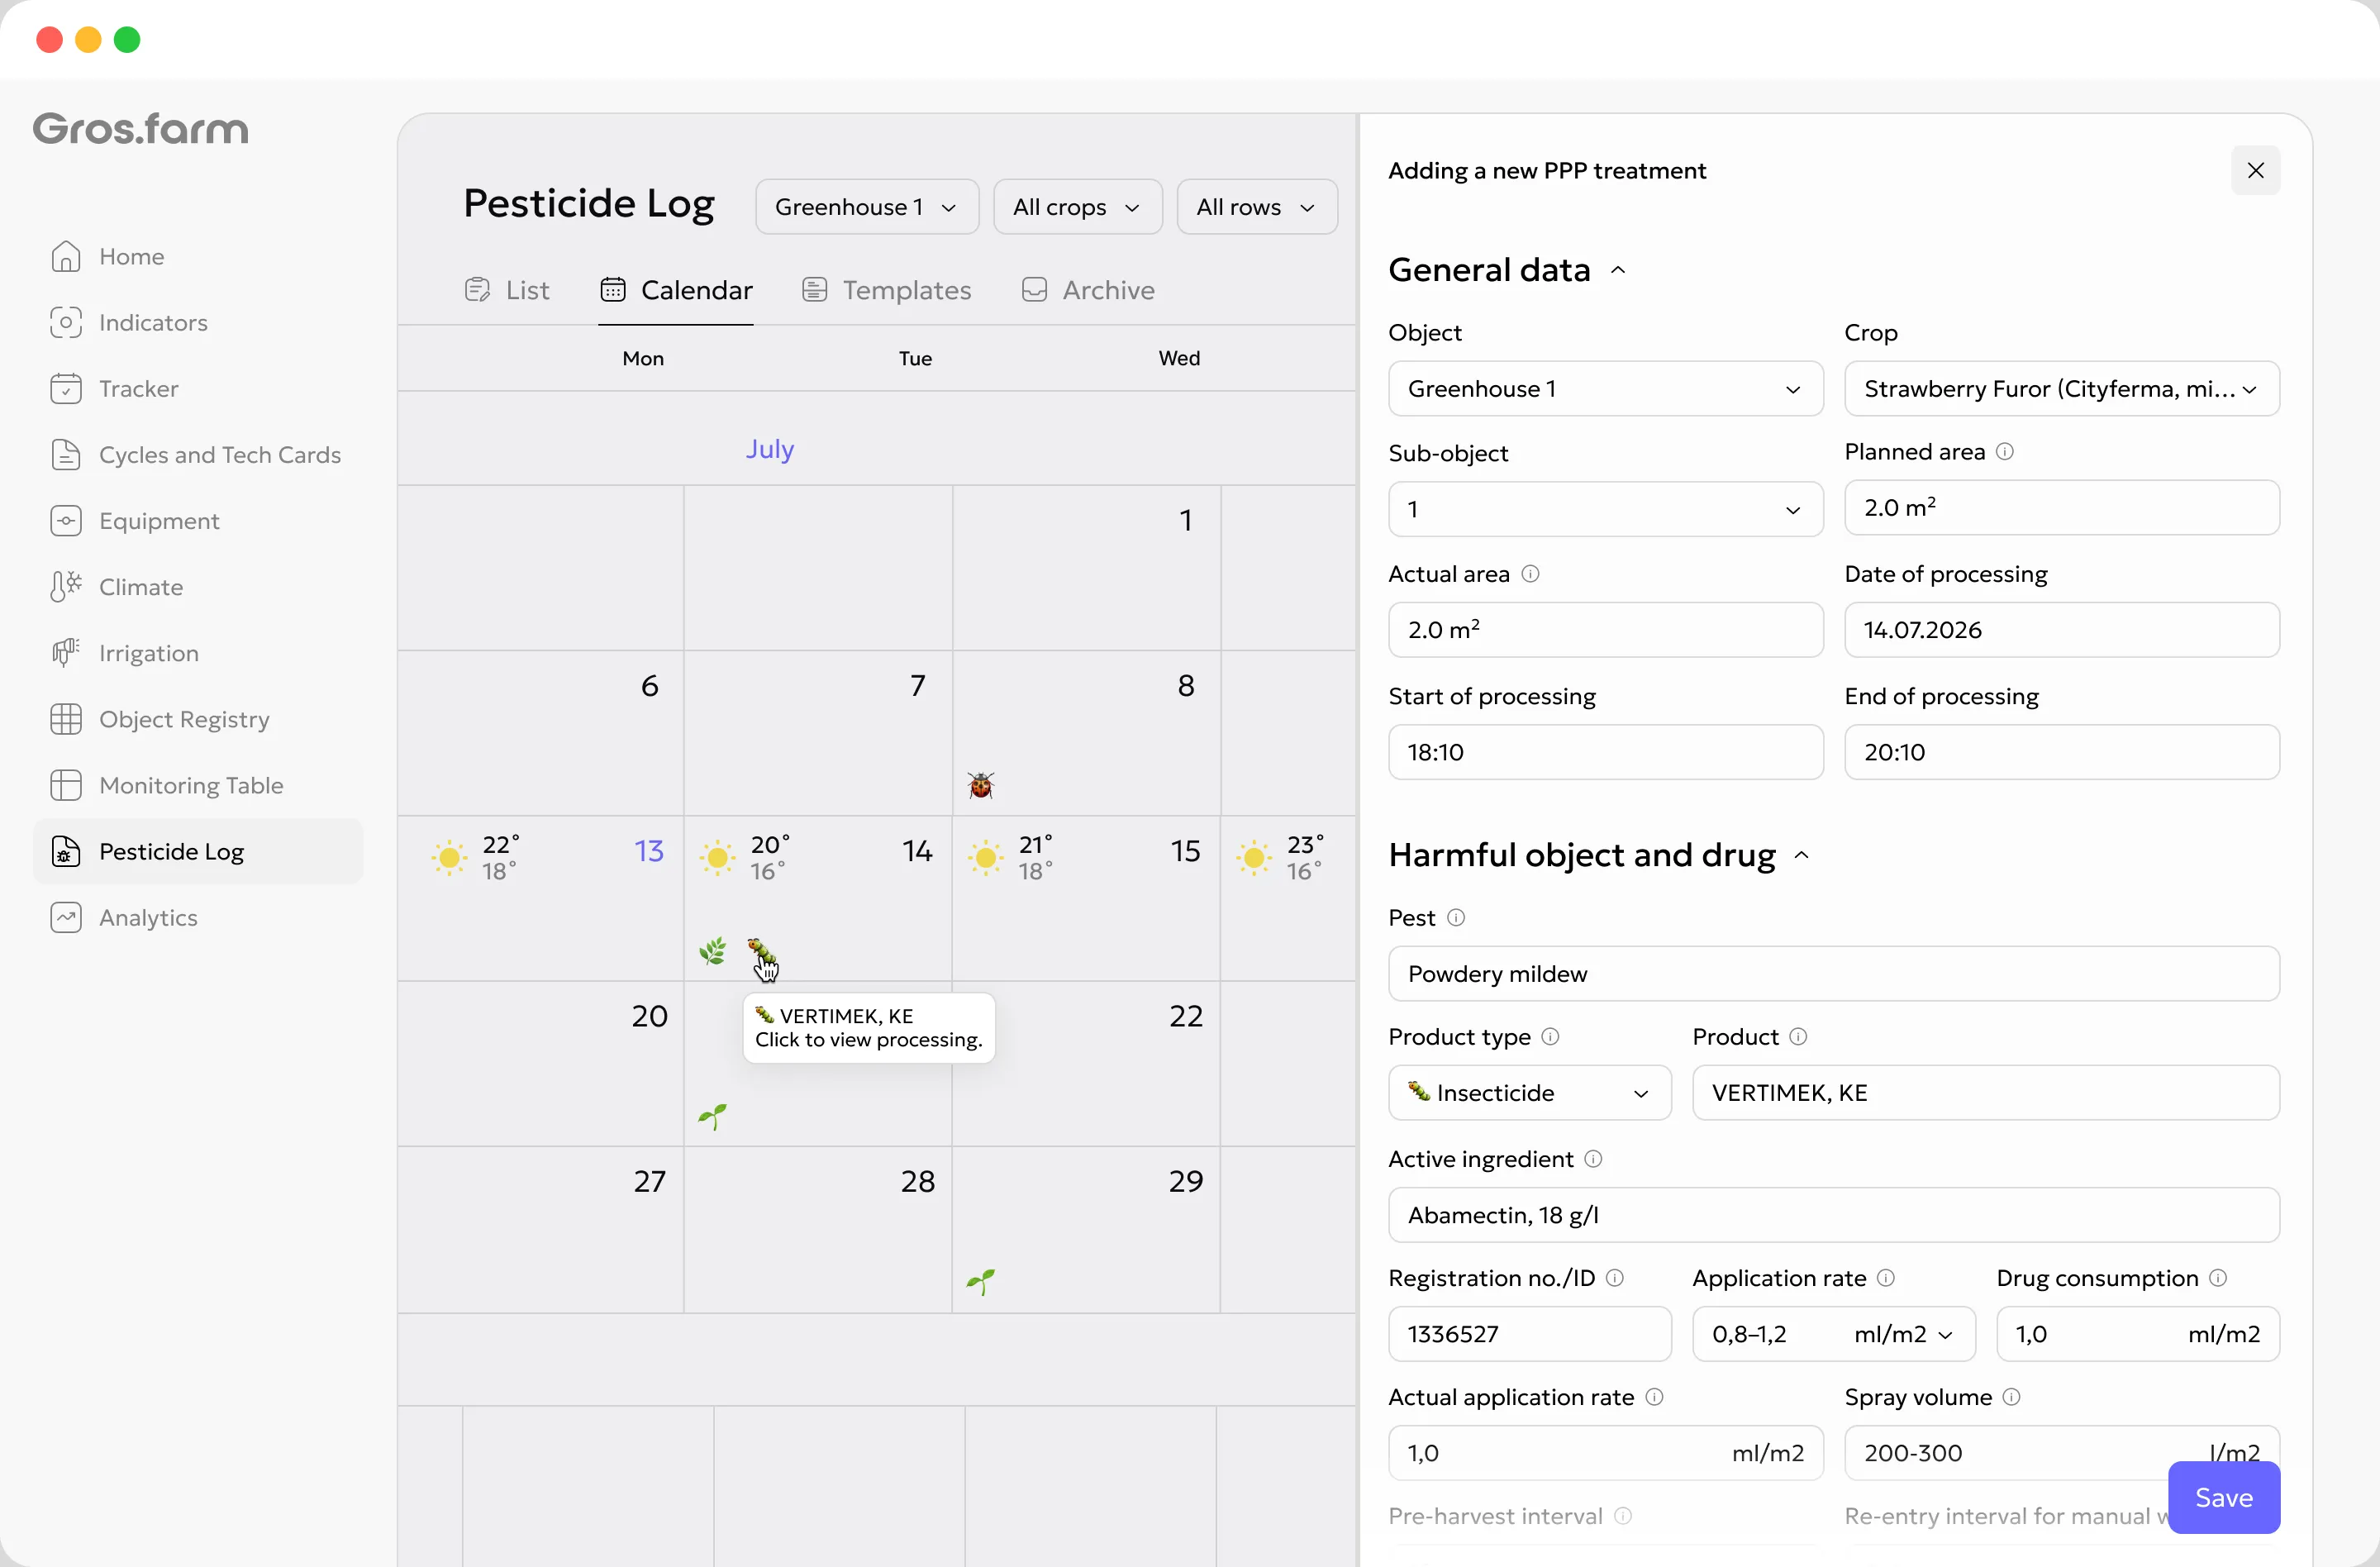The width and height of the screenshot is (2380, 1567).
Task: Click the Actual area field
Action: 1606,630
